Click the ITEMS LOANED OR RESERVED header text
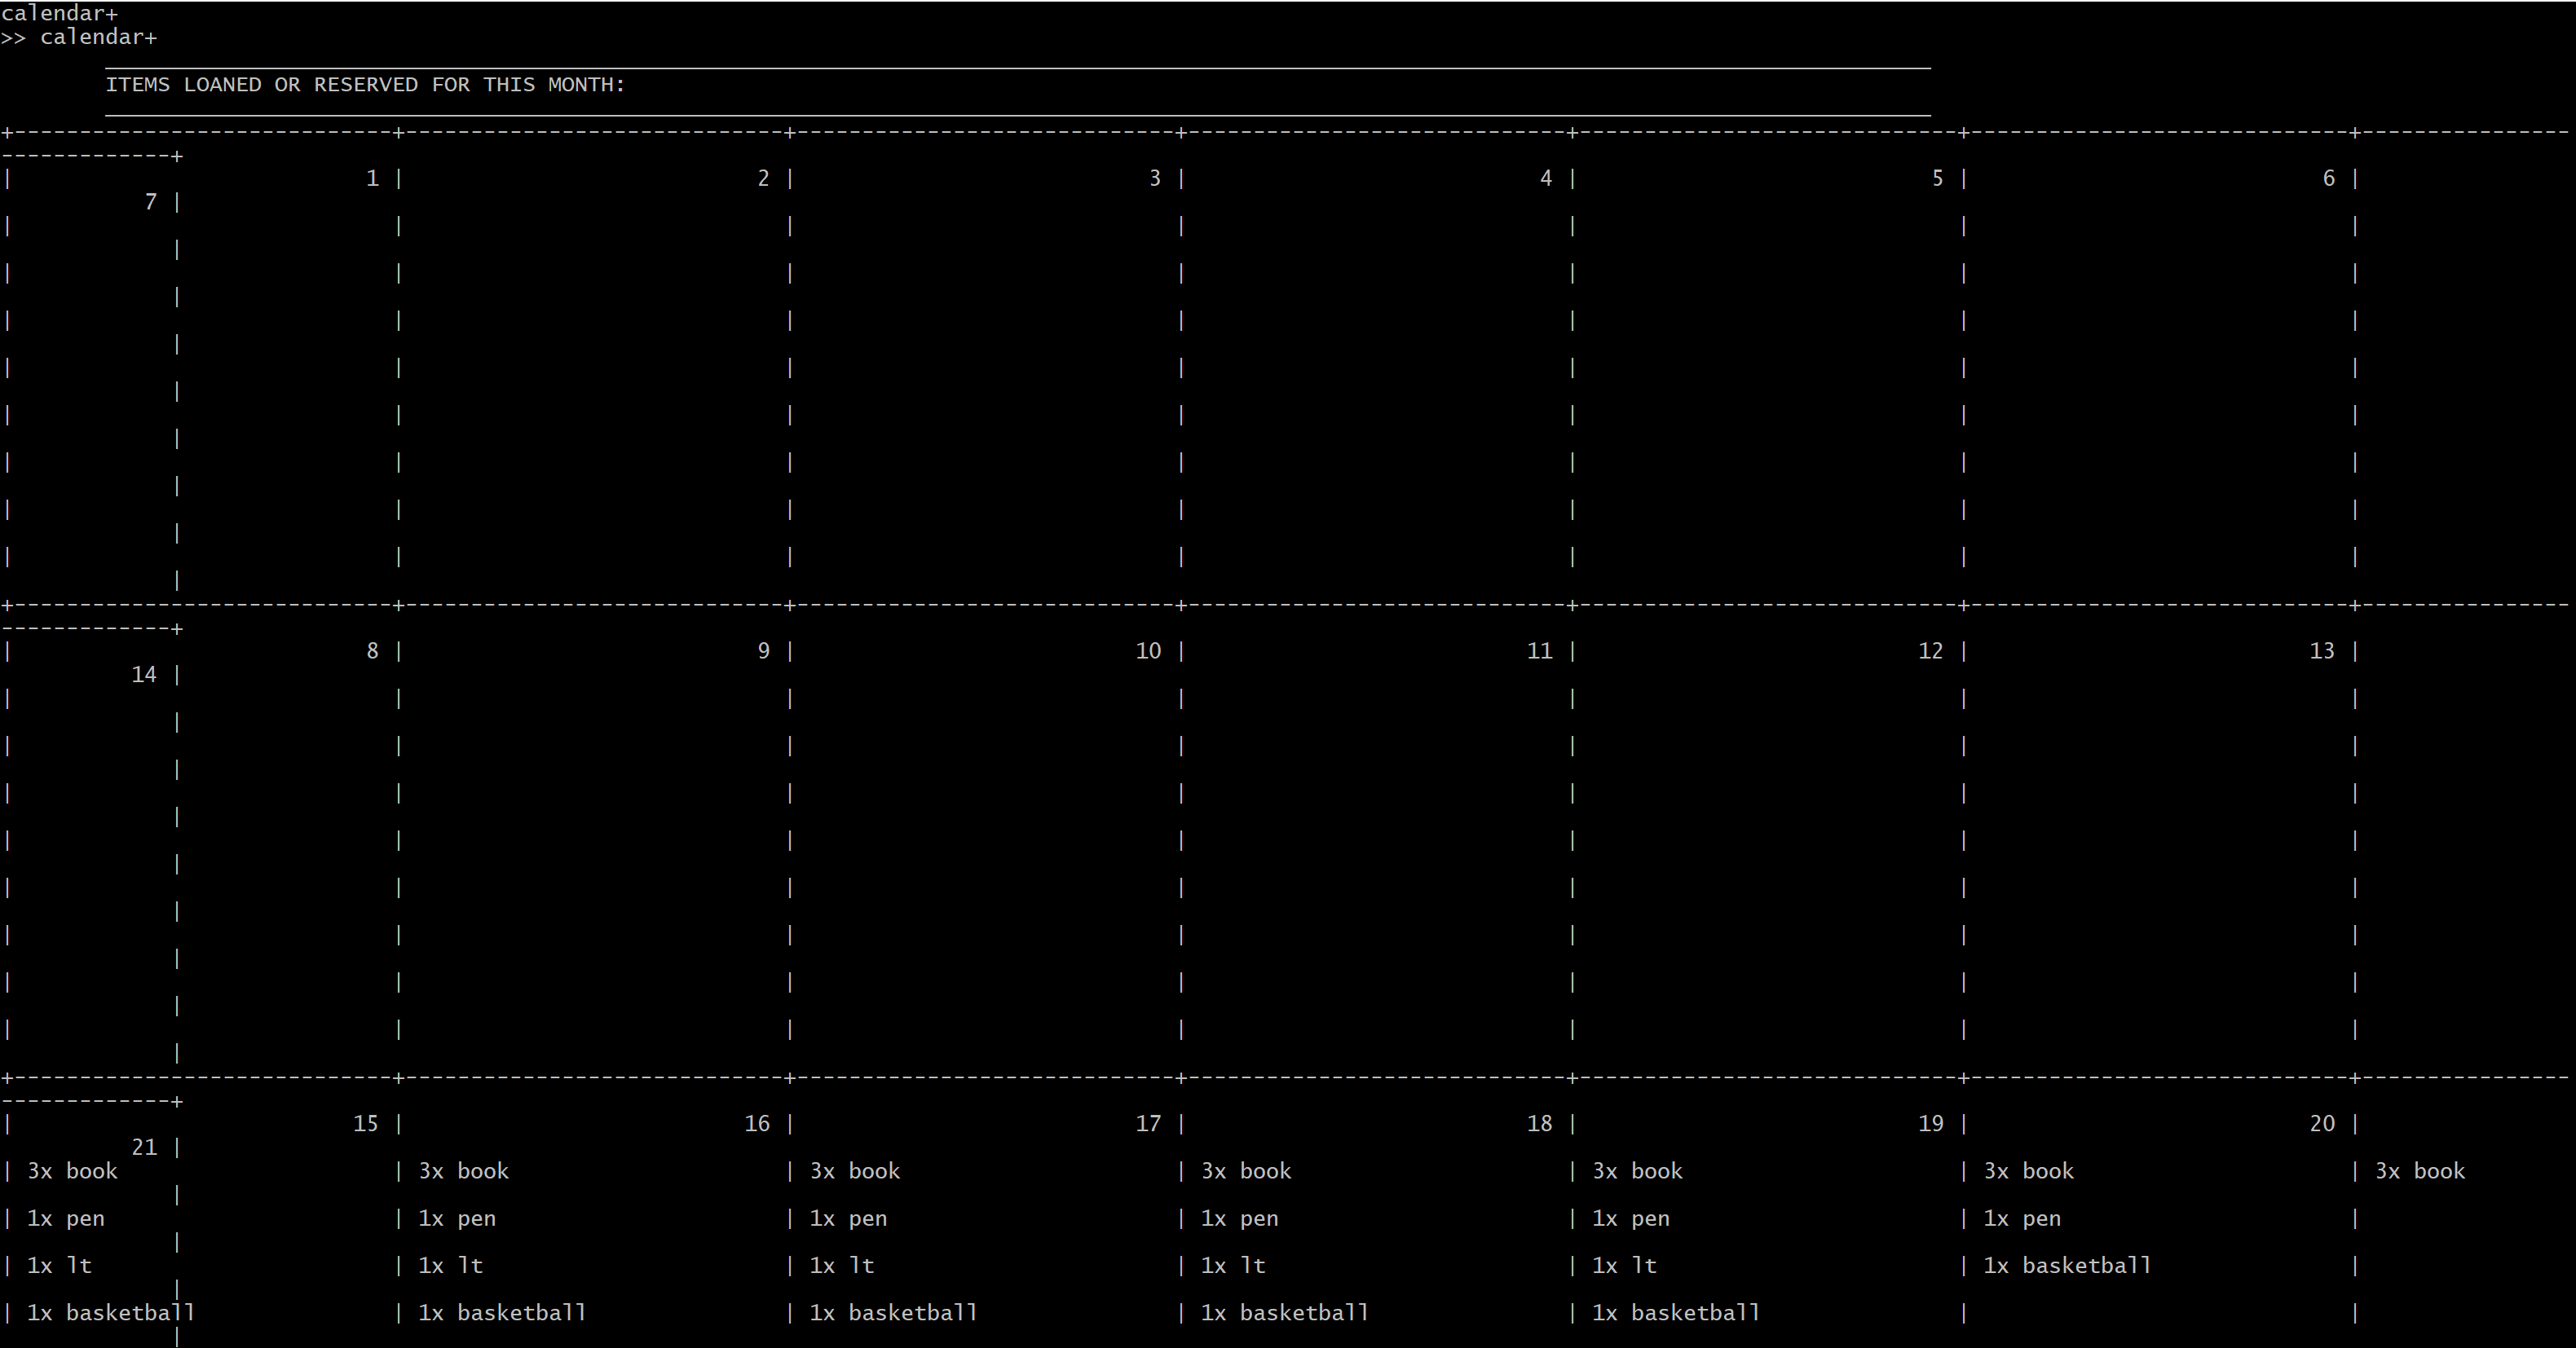The image size is (2576, 1348). (365, 85)
